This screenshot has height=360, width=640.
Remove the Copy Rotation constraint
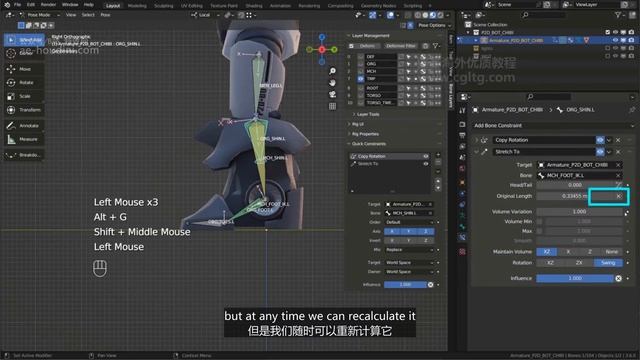point(618,140)
